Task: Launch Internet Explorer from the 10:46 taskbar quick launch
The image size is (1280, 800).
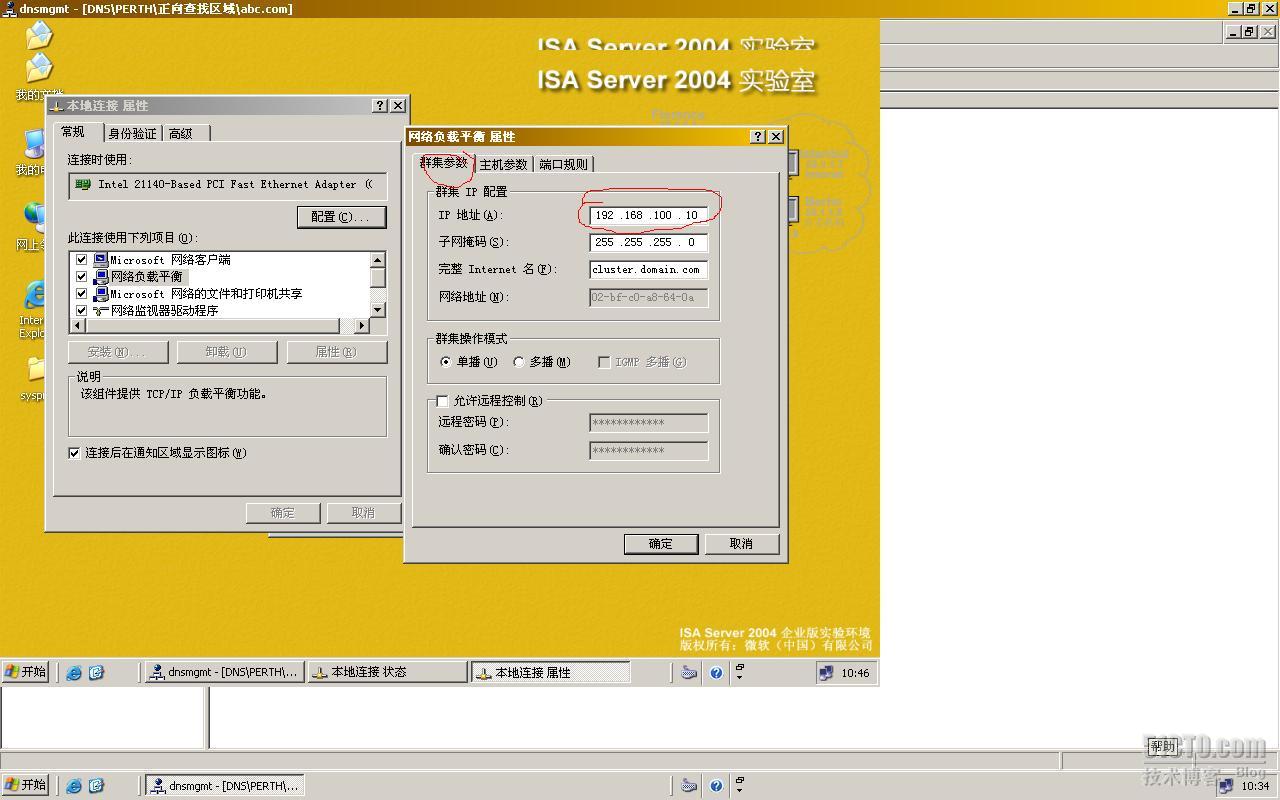Action: click(74, 673)
